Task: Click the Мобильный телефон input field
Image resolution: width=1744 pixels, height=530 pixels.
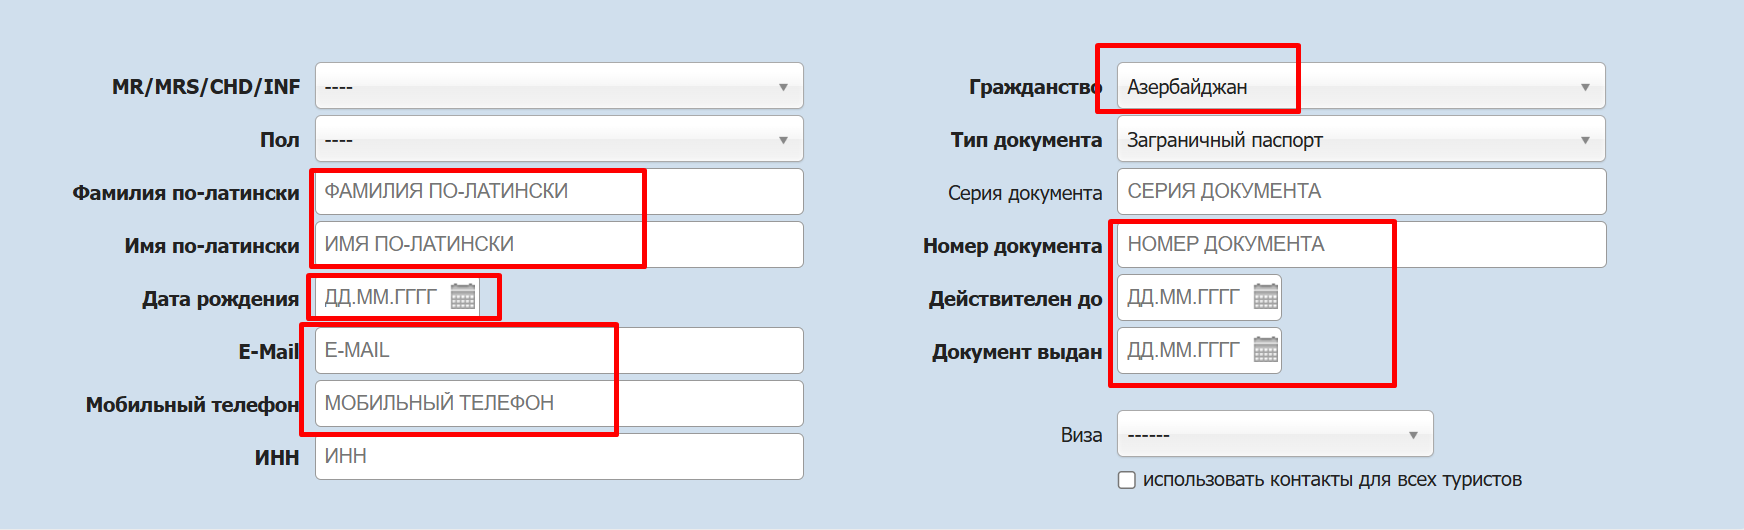Action: click(x=558, y=404)
